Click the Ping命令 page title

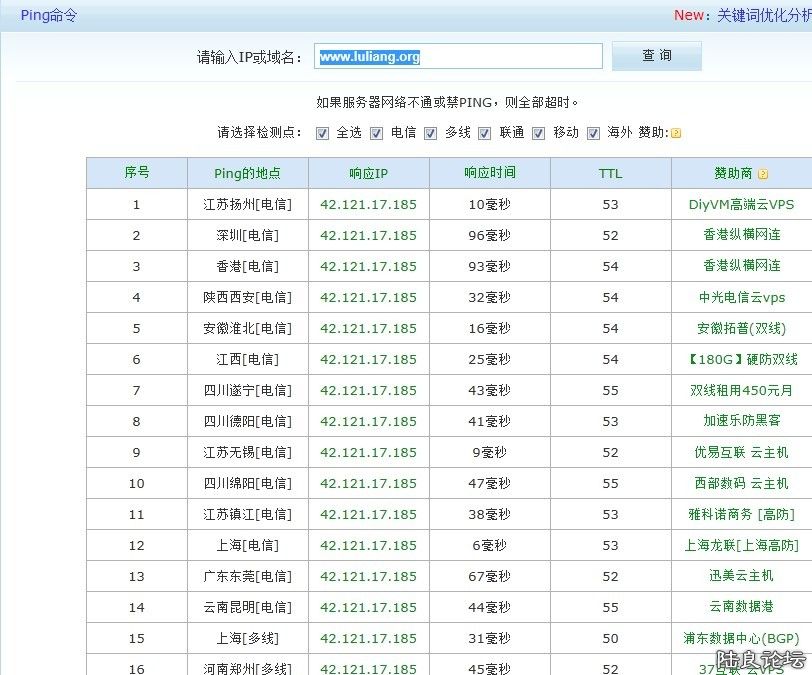(x=48, y=15)
